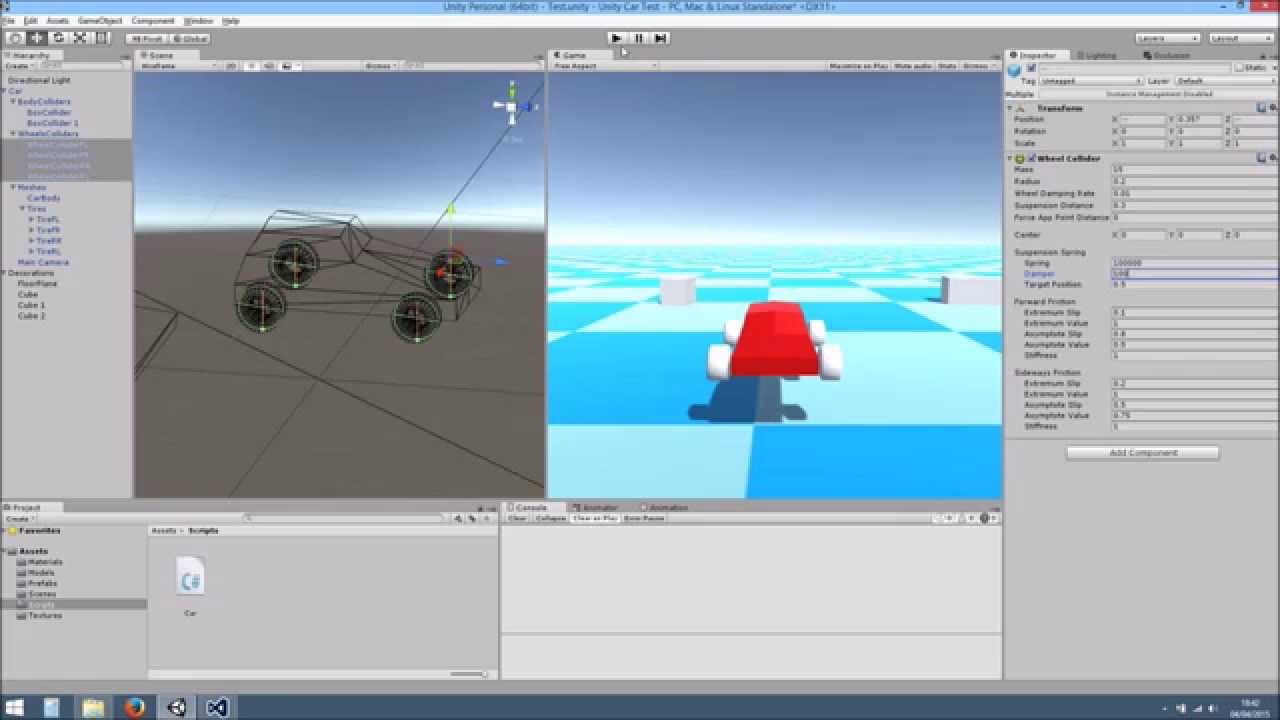Collapse the Transform component
1280x720 pixels.
(1010, 108)
